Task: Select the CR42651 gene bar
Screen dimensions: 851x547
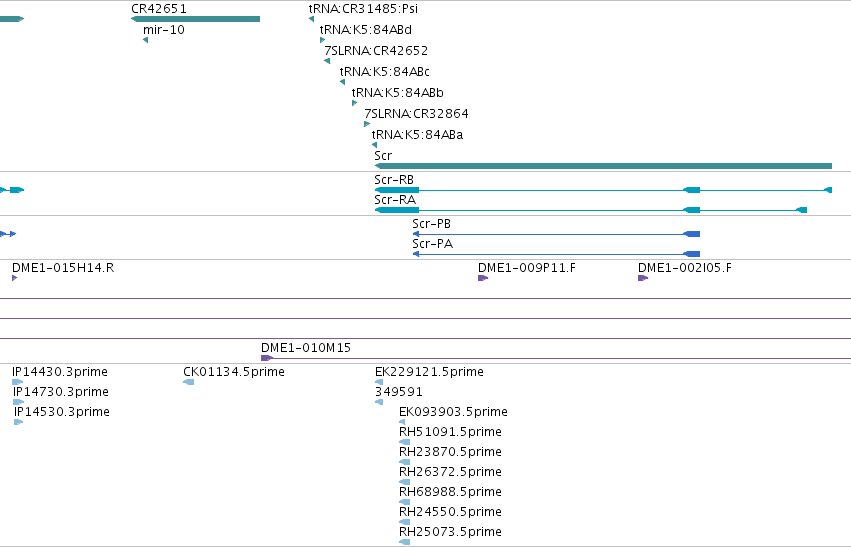Action: (x=195, y=19)
